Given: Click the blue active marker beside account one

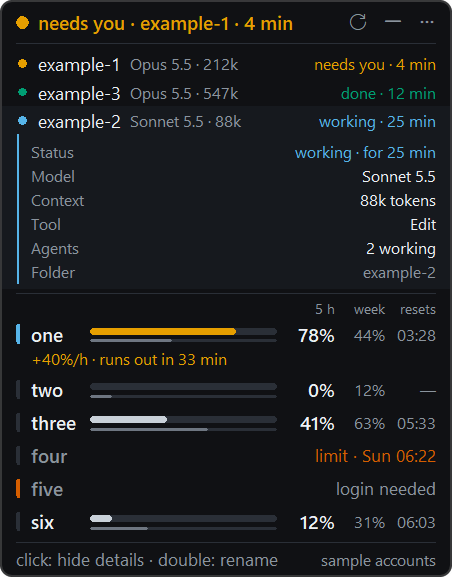Looking at the screenshot, I should pos(18,334).
